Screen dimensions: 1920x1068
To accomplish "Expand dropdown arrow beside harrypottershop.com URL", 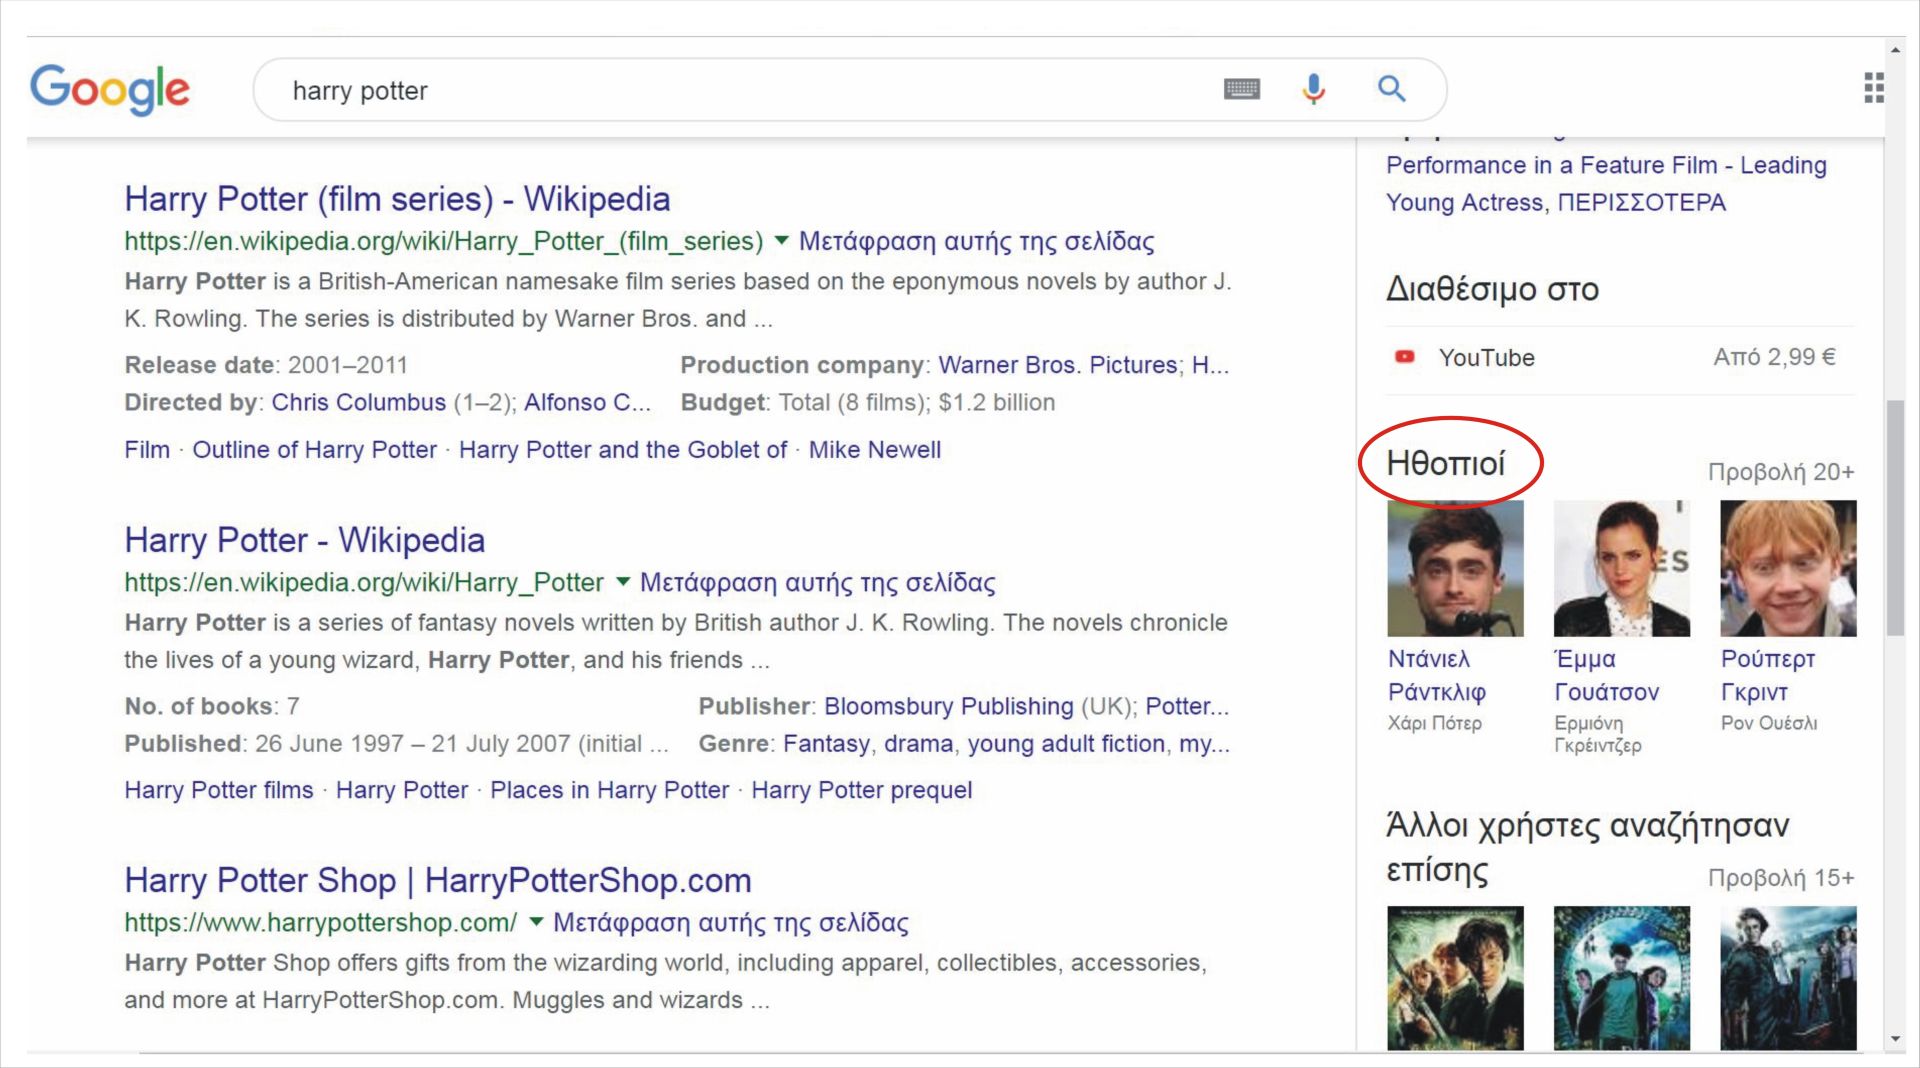I will pyautogui.click(x=536, y=921).
